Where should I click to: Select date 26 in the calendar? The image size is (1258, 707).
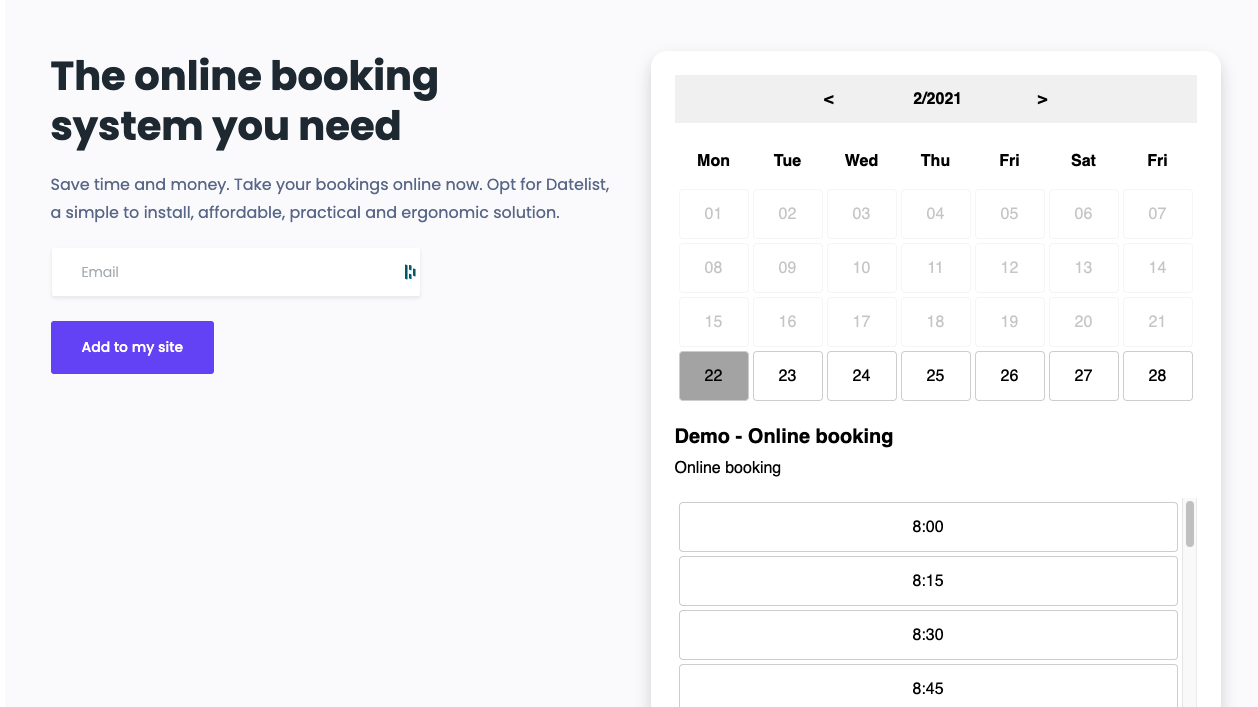[x=1009, y=375]
